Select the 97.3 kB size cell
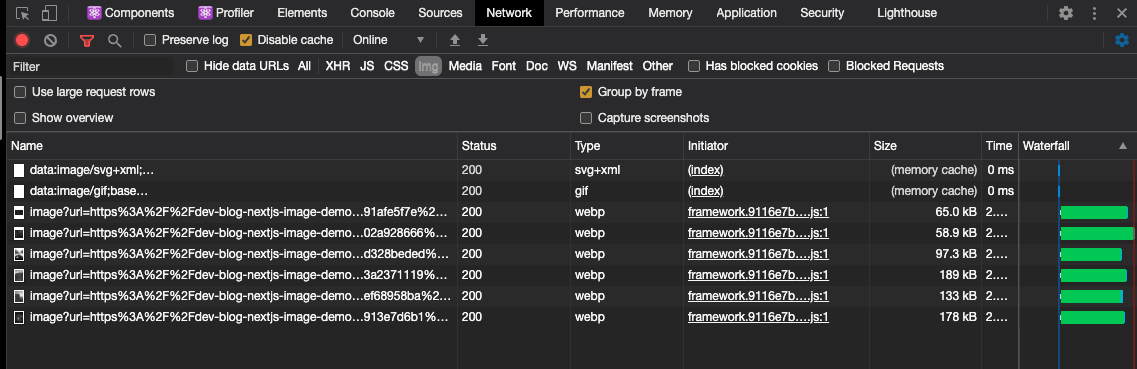The image size is (1137, 369). click(x=925, y=254)
